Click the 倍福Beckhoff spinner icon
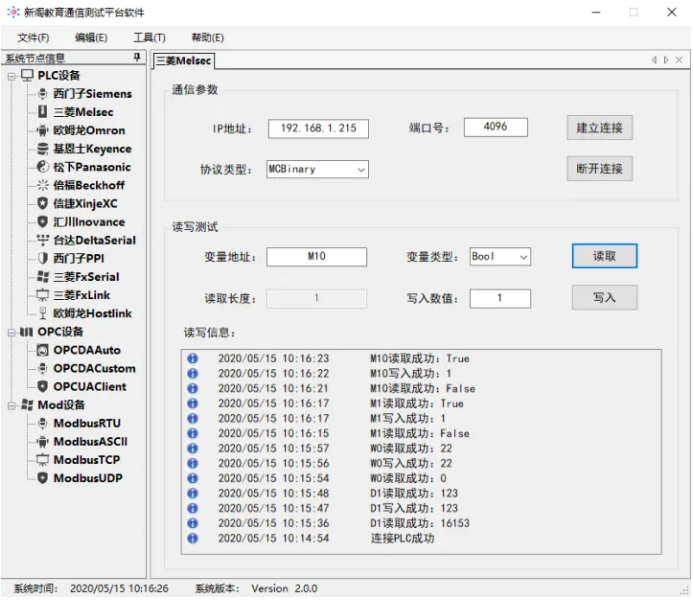The width and height of the screenshot is (693, 600). click(x=42, y=185)
